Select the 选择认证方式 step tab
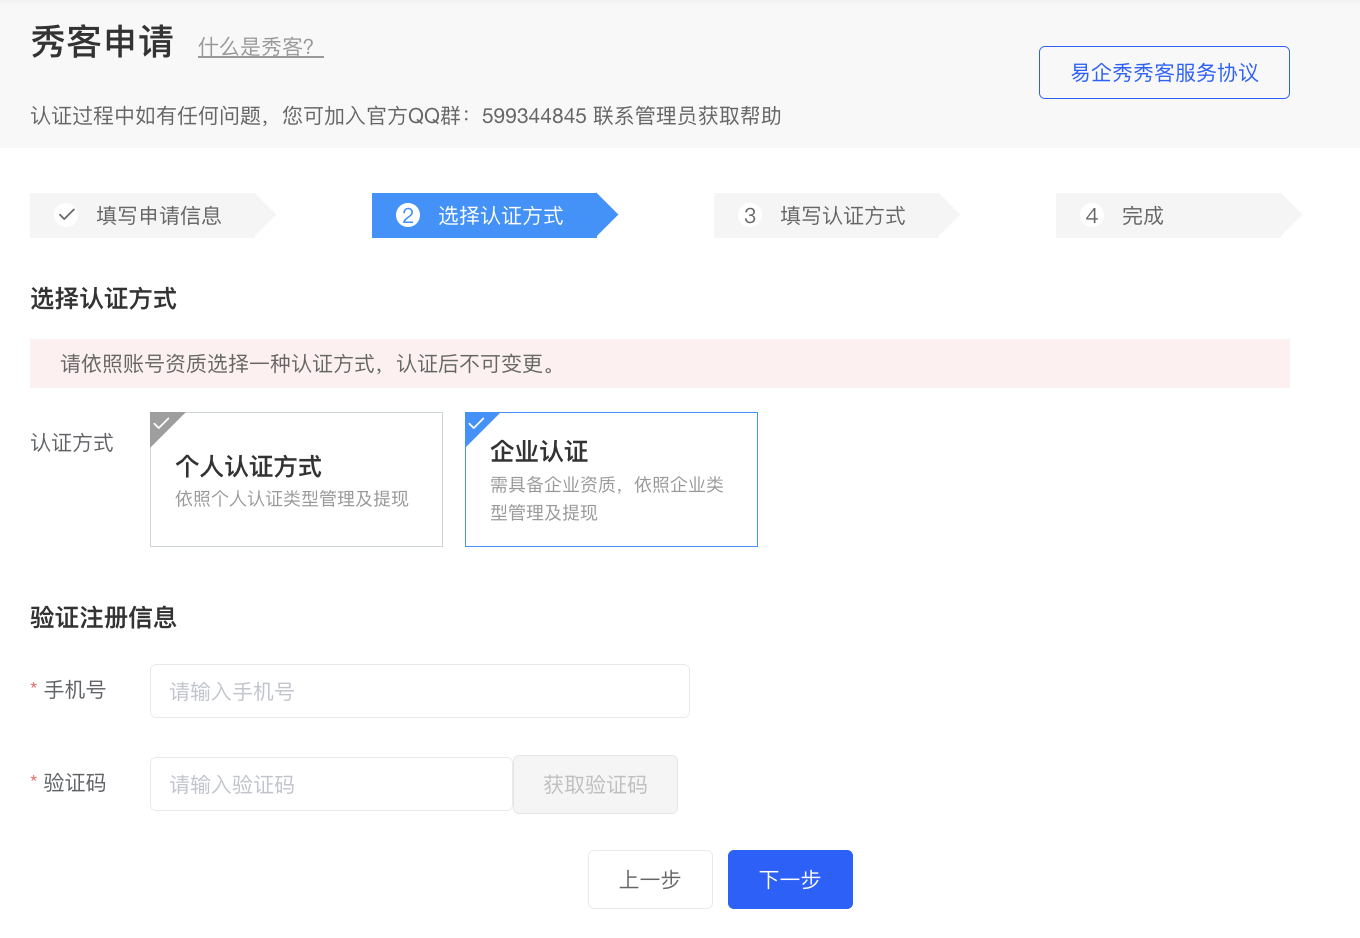The image size is (1360, 938). (x=500, y=216)
